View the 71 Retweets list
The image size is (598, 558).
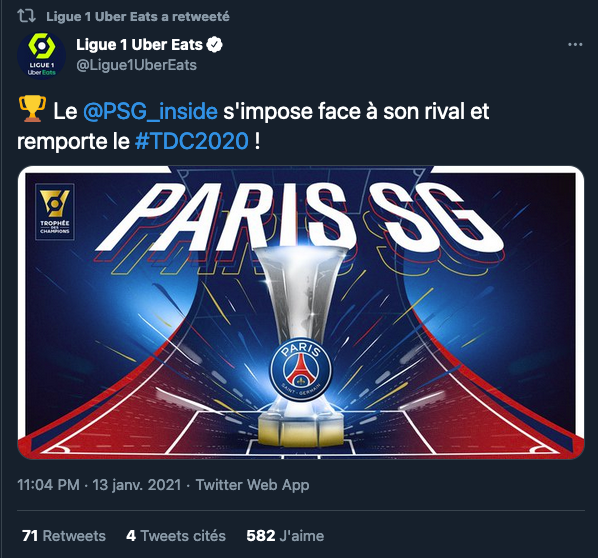64,536
